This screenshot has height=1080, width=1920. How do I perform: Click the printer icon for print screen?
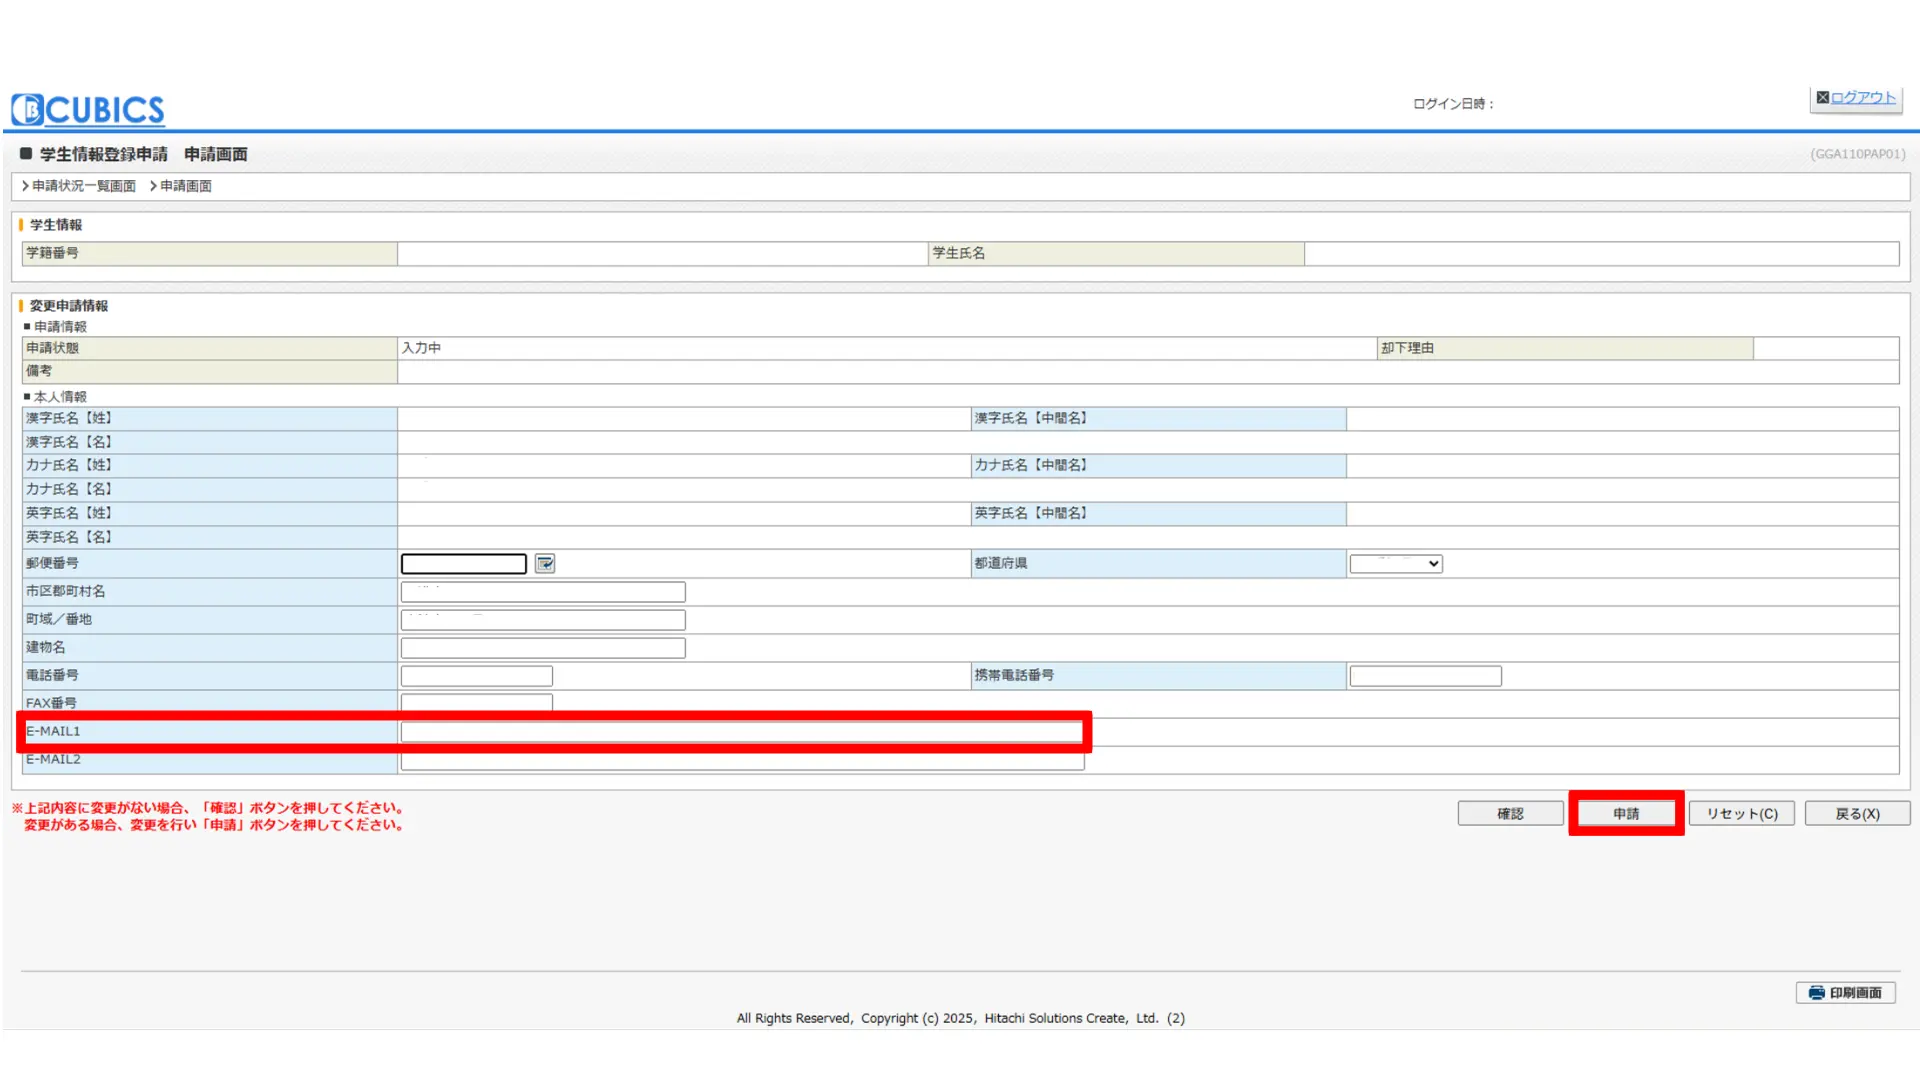1816,993
